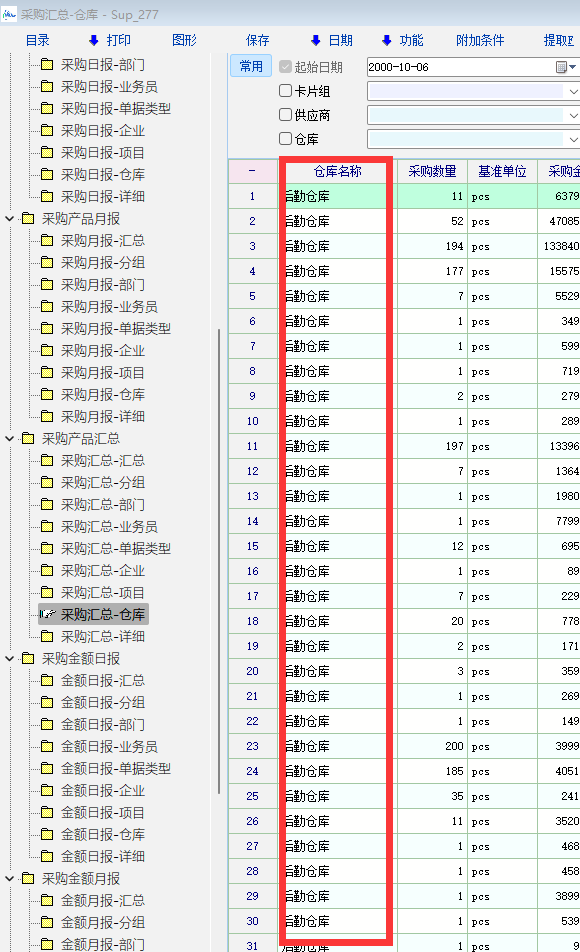Select the 常用 tab
580x952 pixels.
(251, 66)
